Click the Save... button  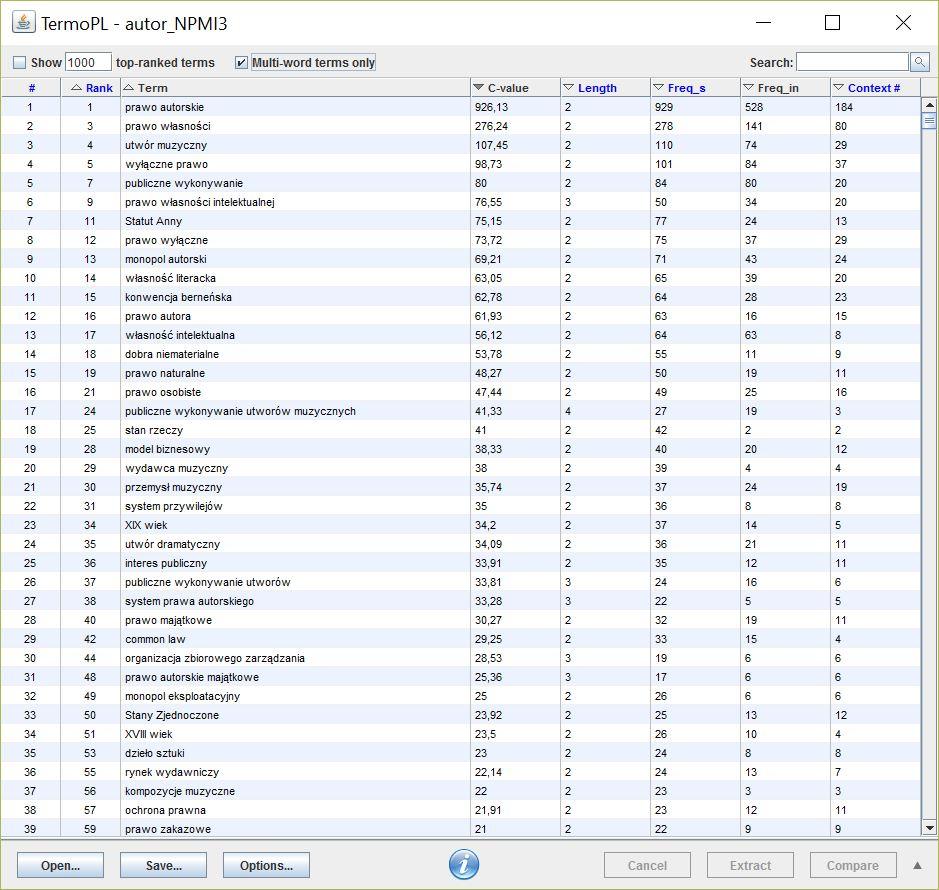coord(163,865)
